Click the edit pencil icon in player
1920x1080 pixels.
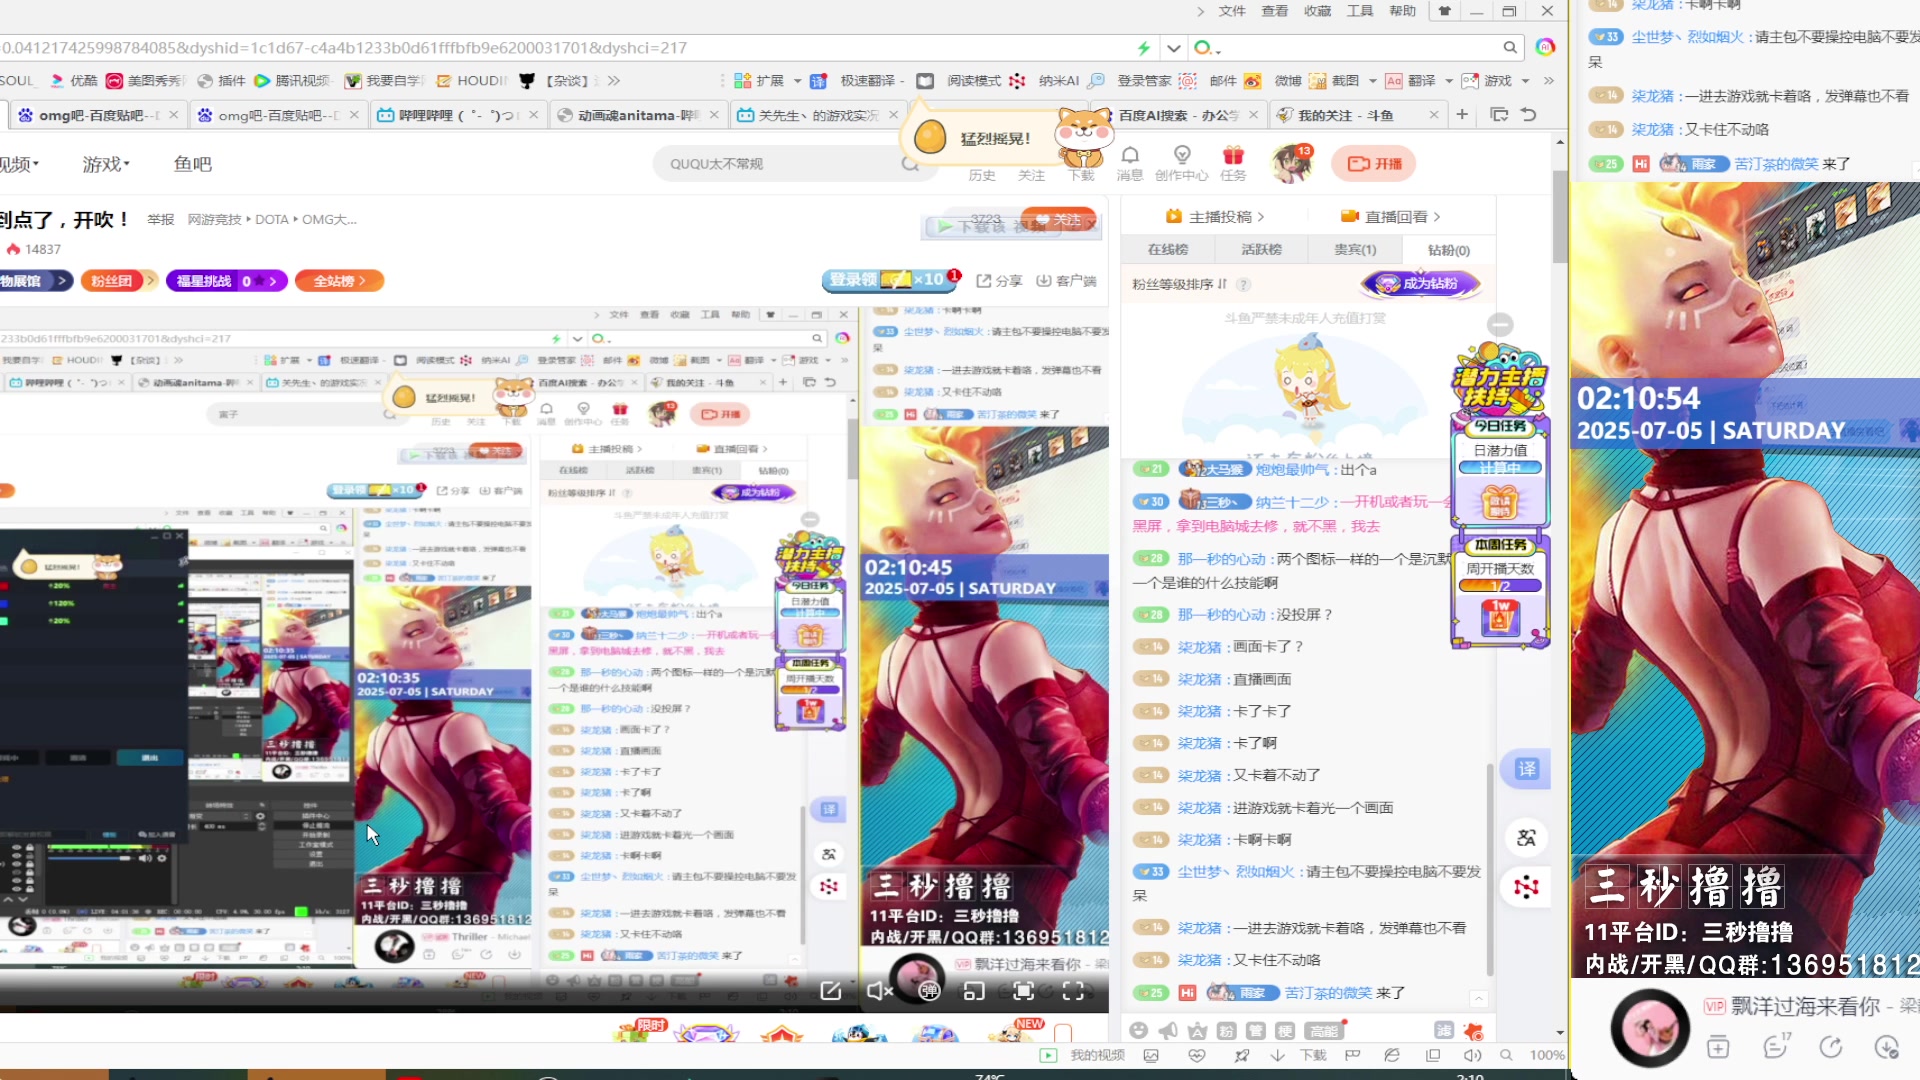831,990
